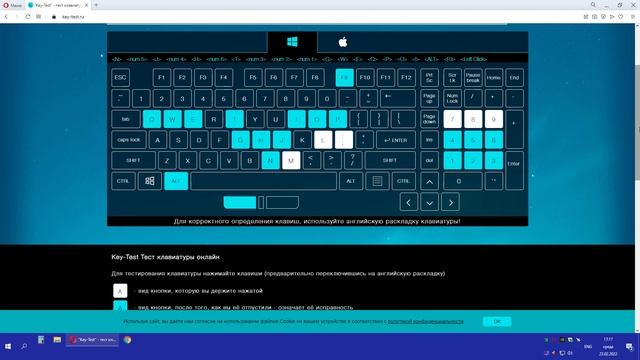Click the backspace arrow key

398,98
